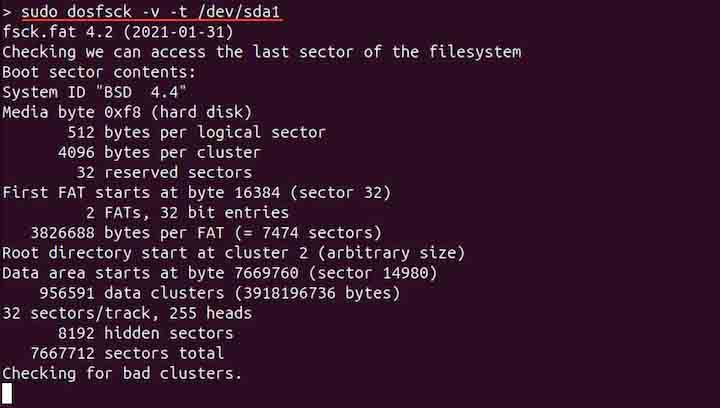
Task: Click the 512 bytes per logical sector line
Action: point(196,132)
